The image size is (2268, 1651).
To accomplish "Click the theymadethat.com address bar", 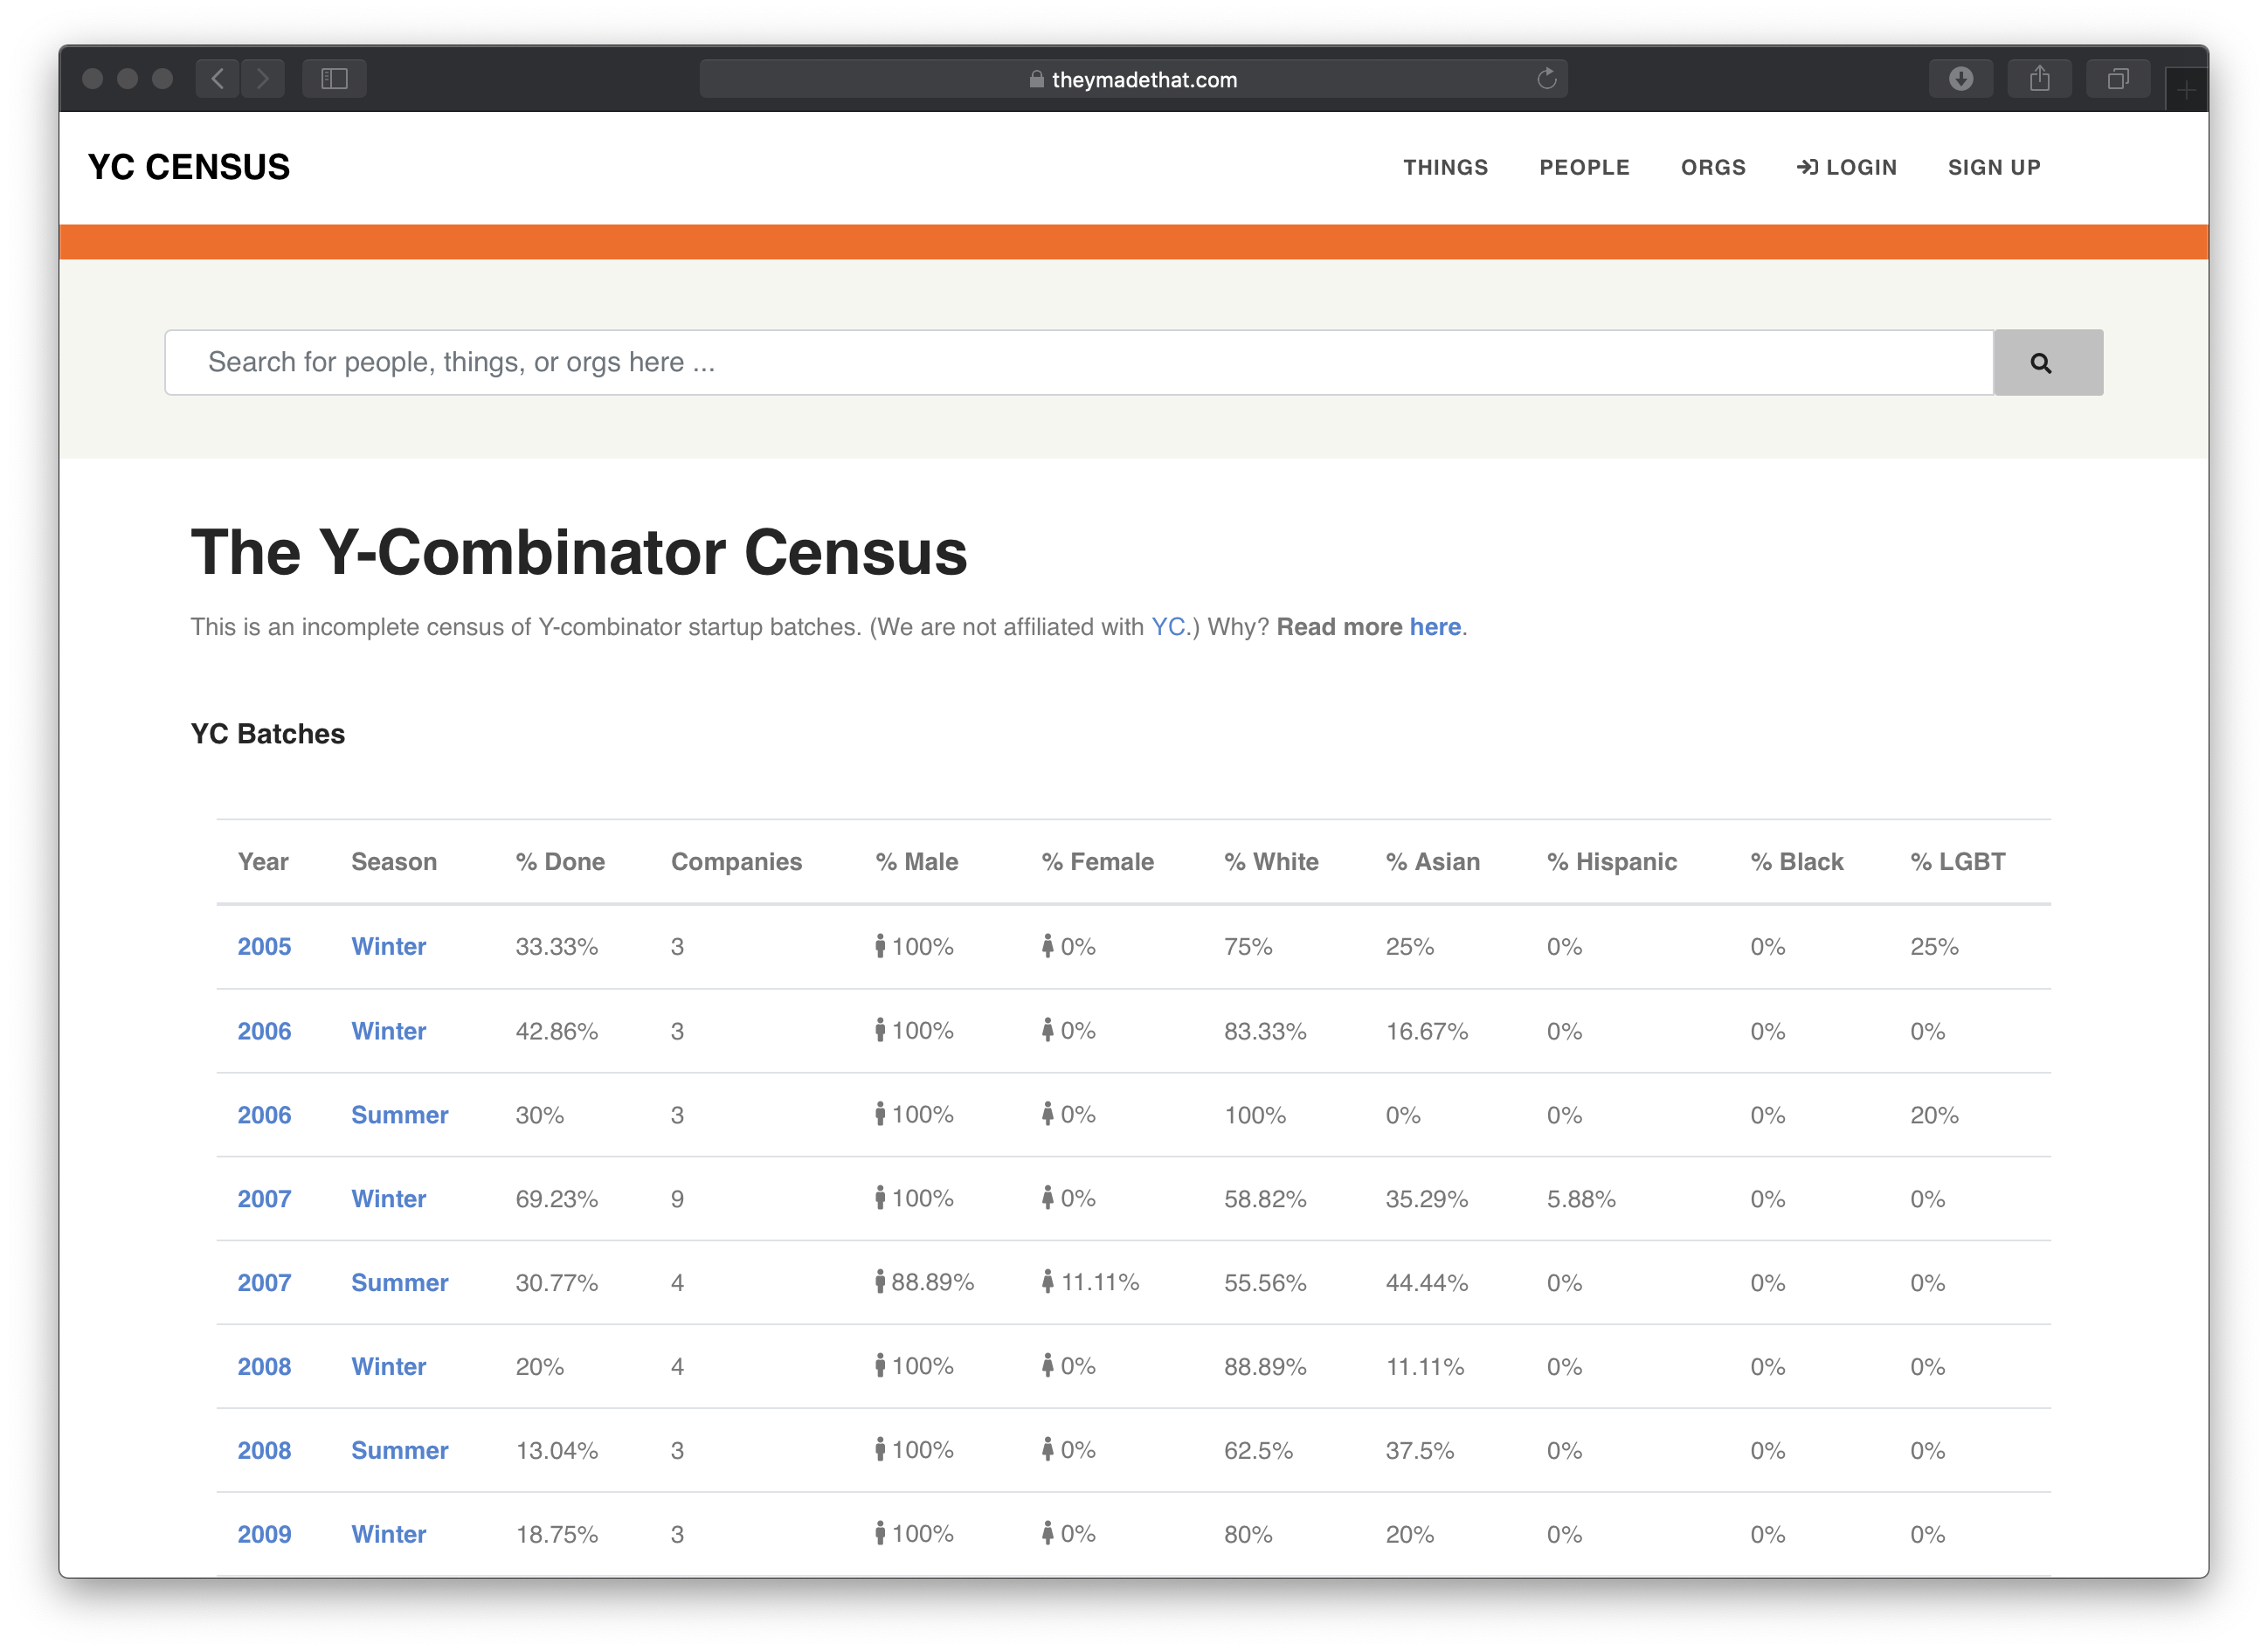I will pyautogui.click(x=1133, y=79).
